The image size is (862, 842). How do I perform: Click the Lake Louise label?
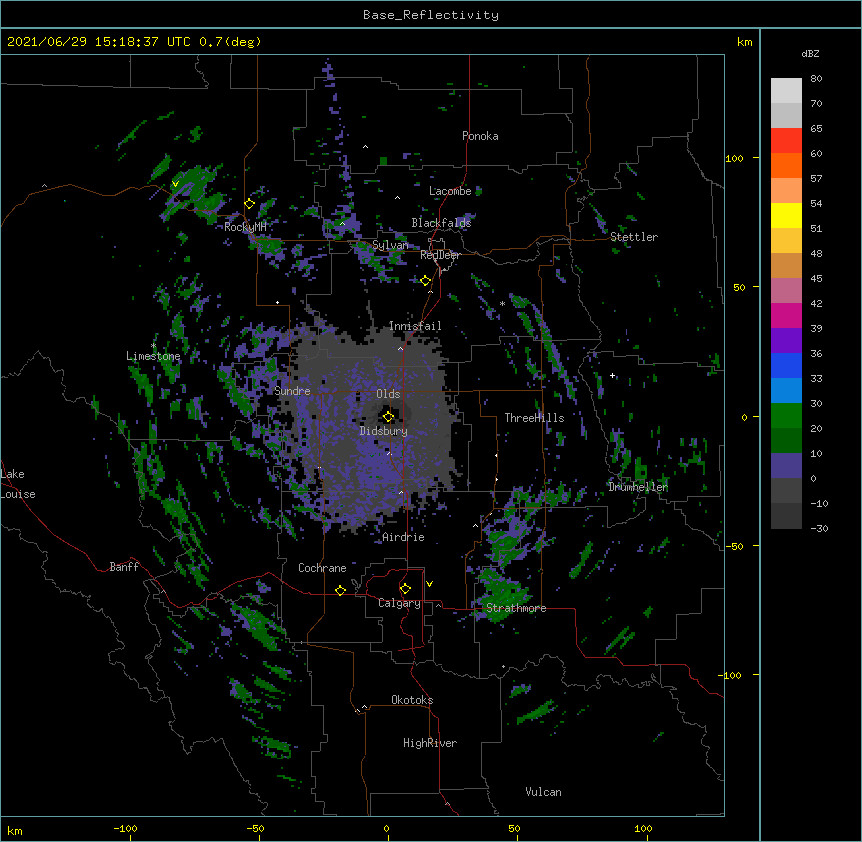click(x=18, y=484)
